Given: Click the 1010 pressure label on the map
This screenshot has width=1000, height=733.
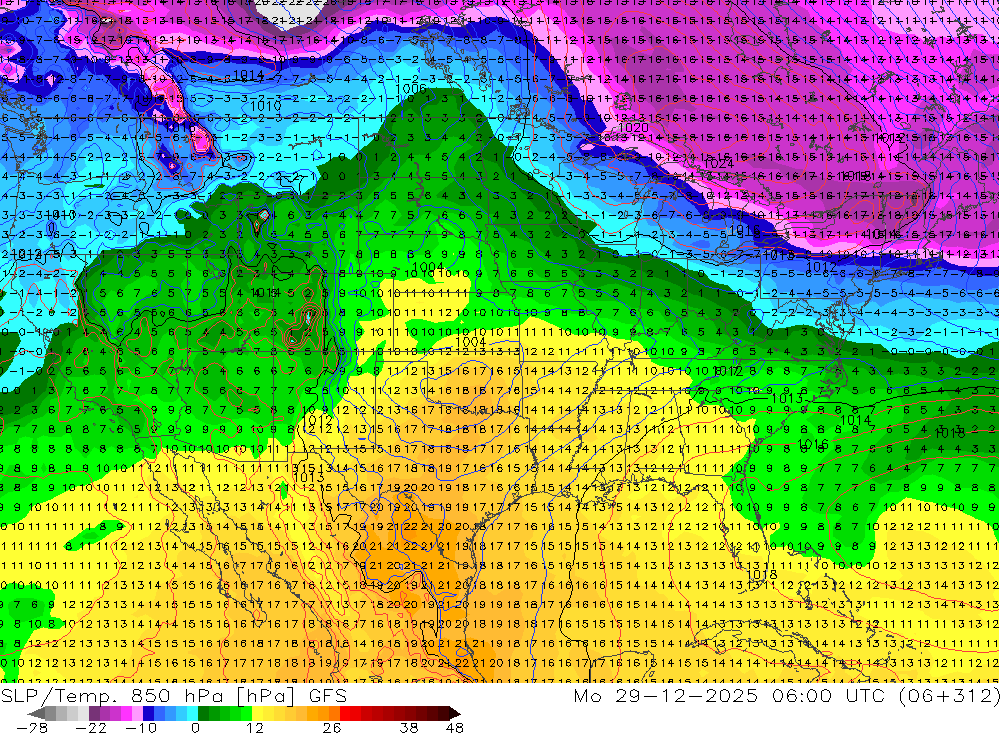Looking at the screenshot, I should click(265, 105).
